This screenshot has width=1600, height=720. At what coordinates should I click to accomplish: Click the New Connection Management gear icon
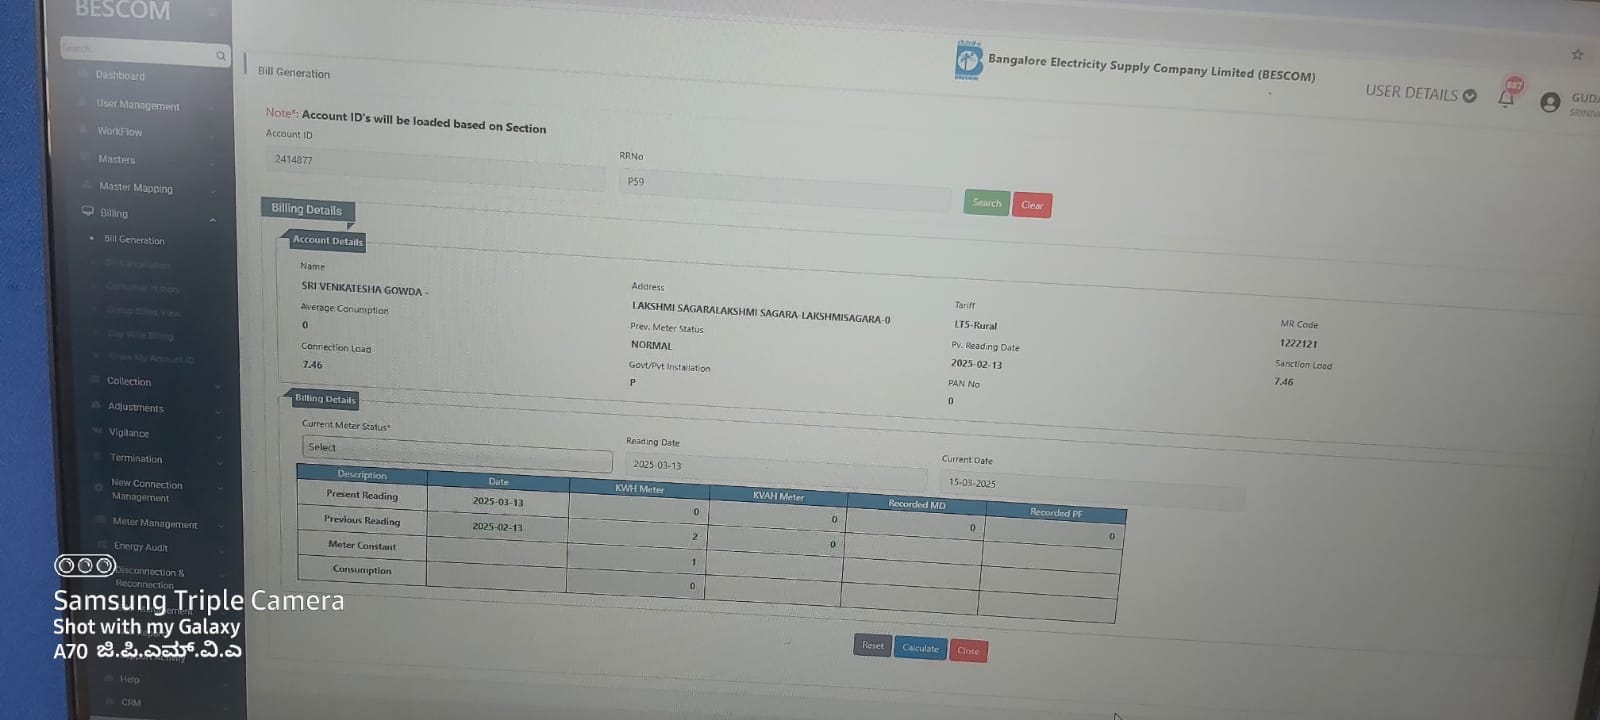pyautogui.click(x=98, y=487)
